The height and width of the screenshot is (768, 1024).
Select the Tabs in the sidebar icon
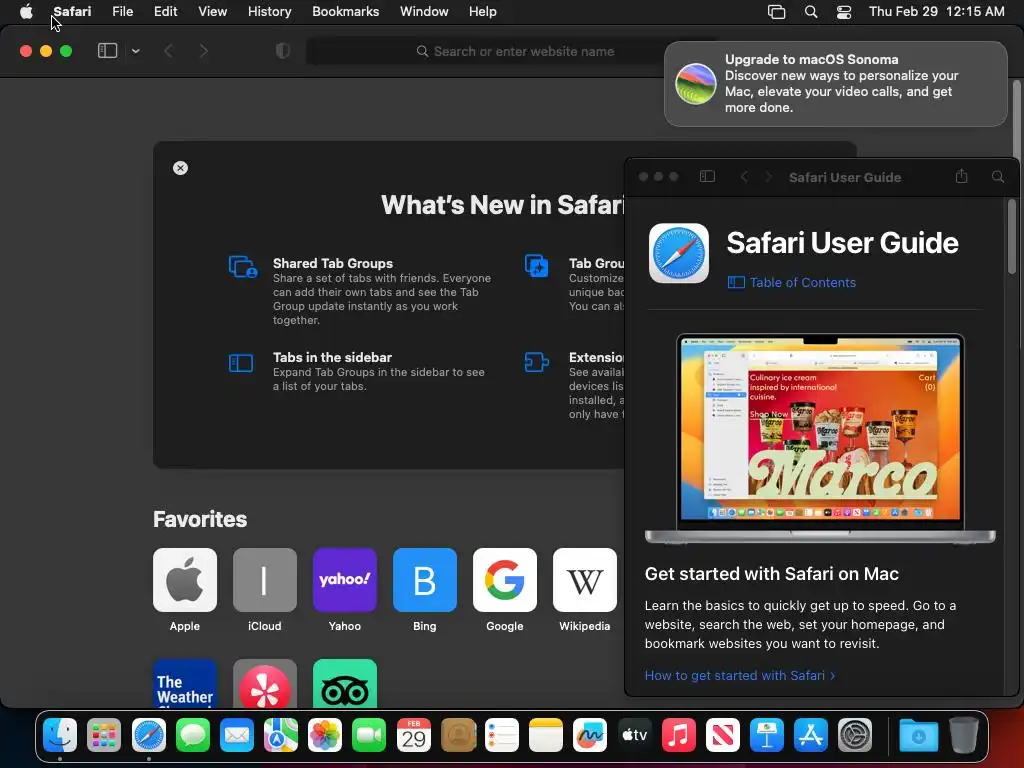click(241, 362)
